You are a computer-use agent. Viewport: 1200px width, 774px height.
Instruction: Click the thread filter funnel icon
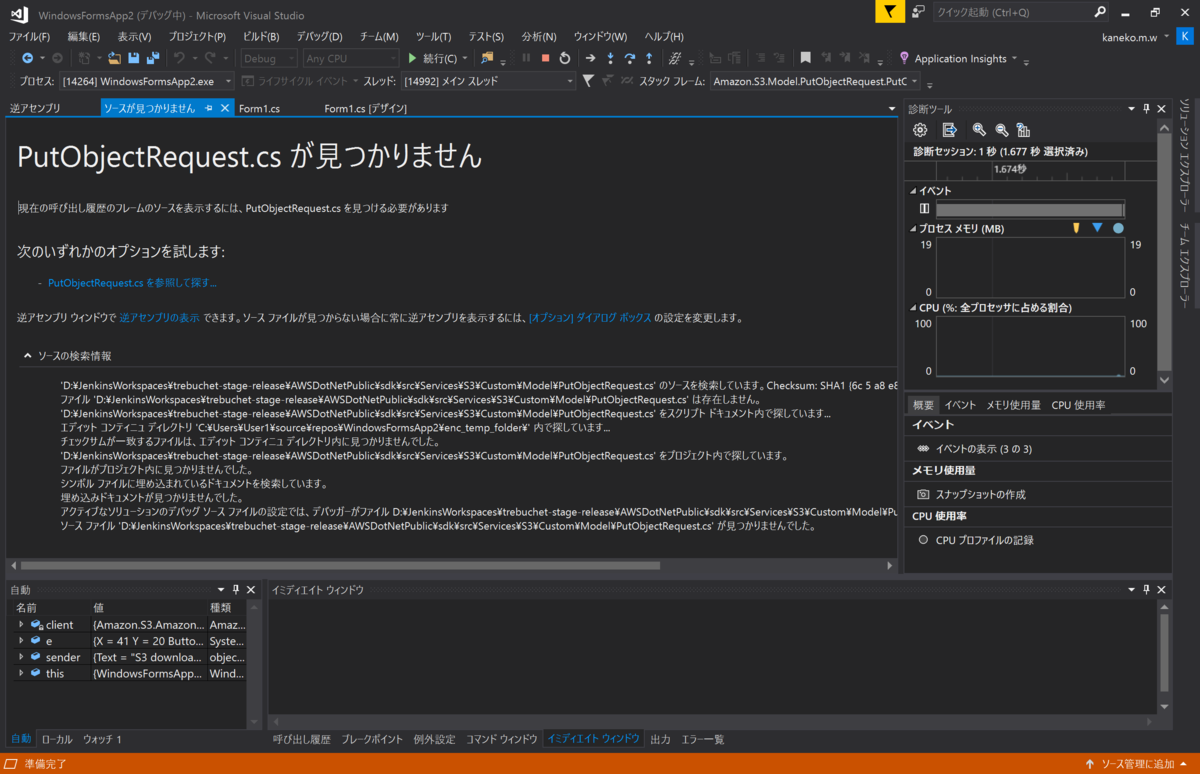(x=589, y=81)
